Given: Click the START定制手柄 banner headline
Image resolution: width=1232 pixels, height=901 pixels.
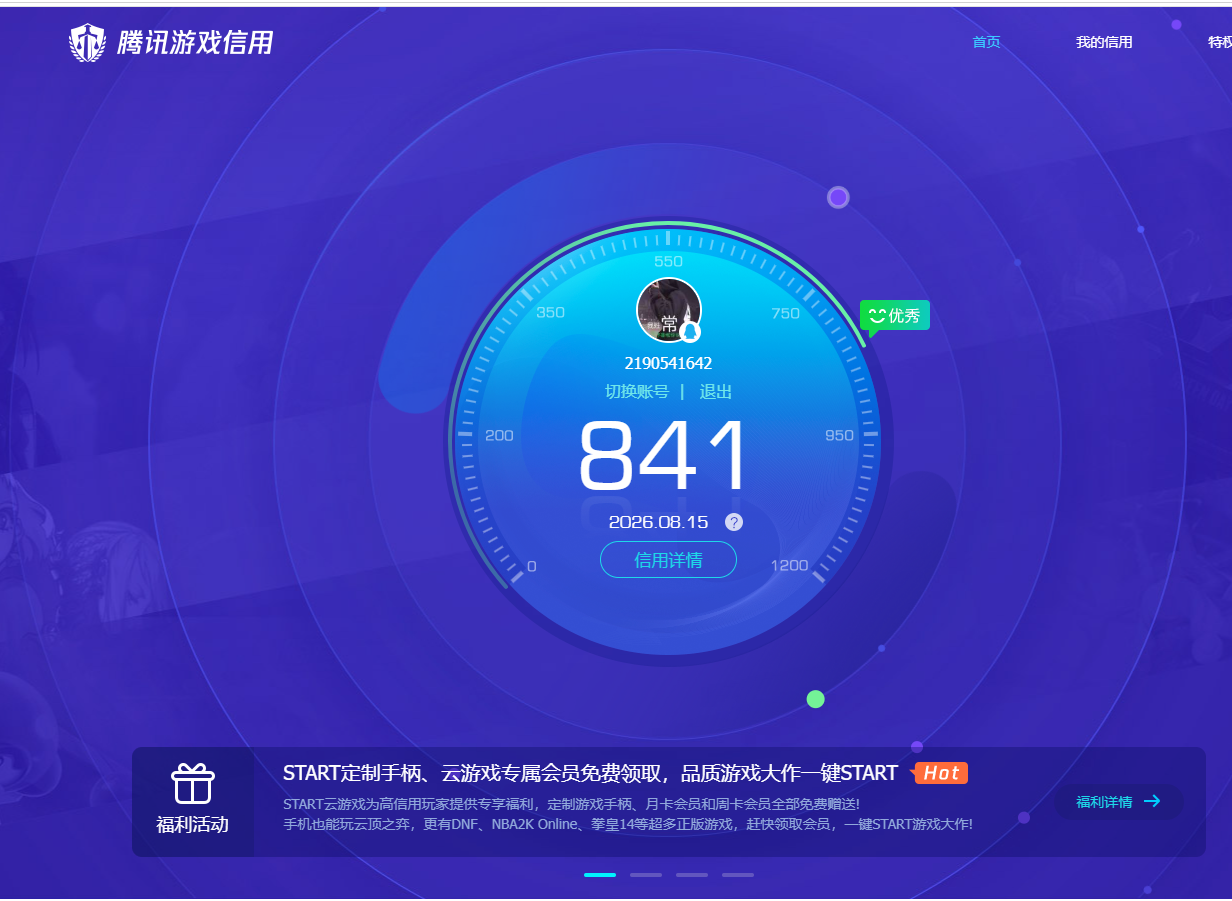Looking at the screenshot, I should 590,773.
